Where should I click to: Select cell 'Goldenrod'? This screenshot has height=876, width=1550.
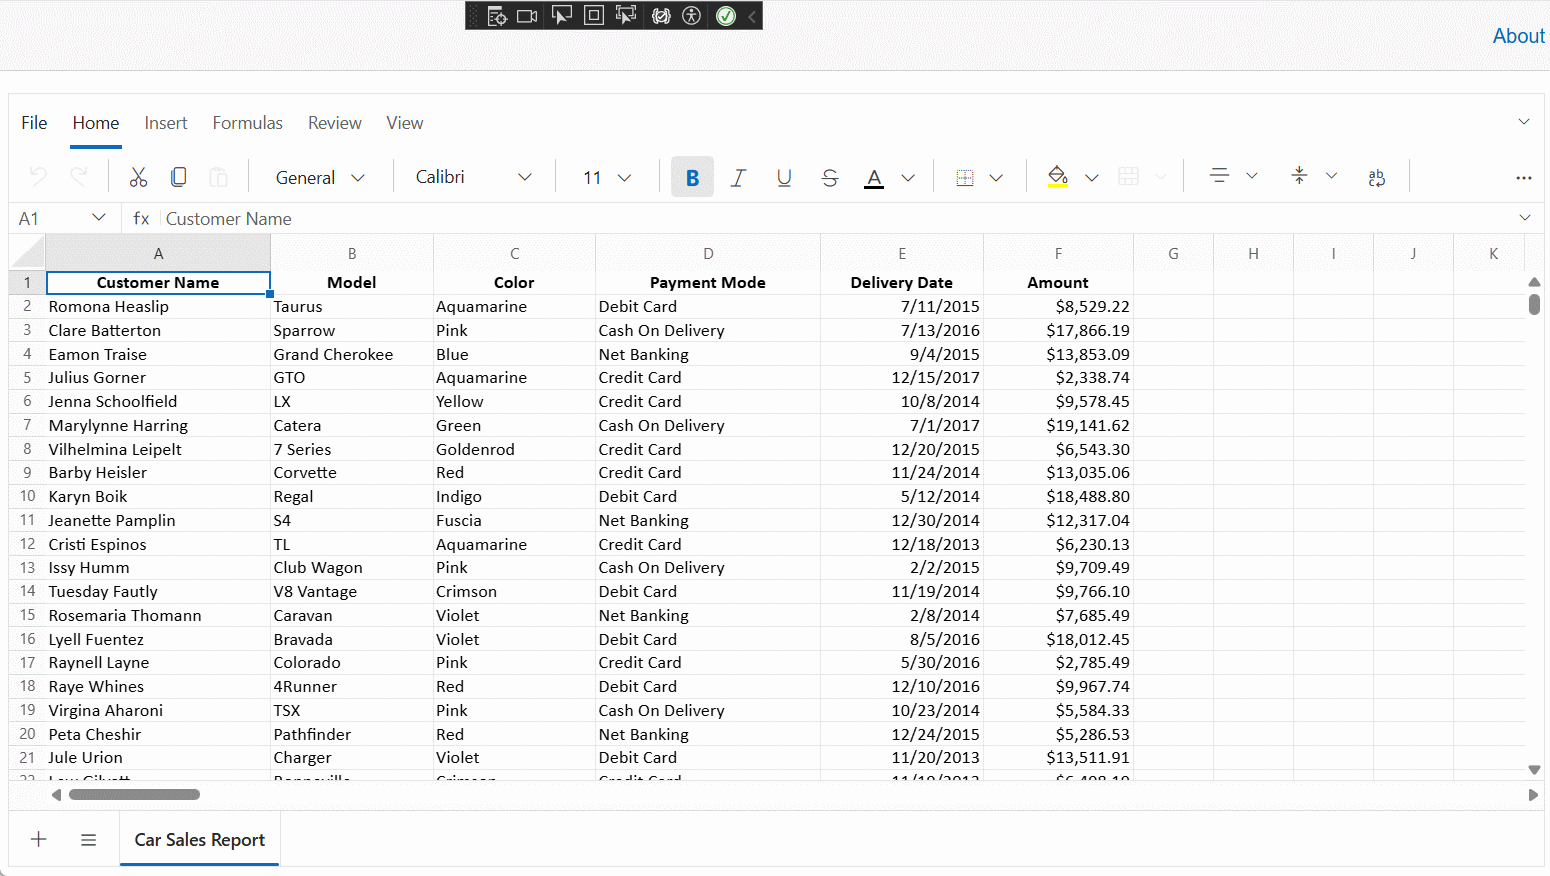point(514,449)
